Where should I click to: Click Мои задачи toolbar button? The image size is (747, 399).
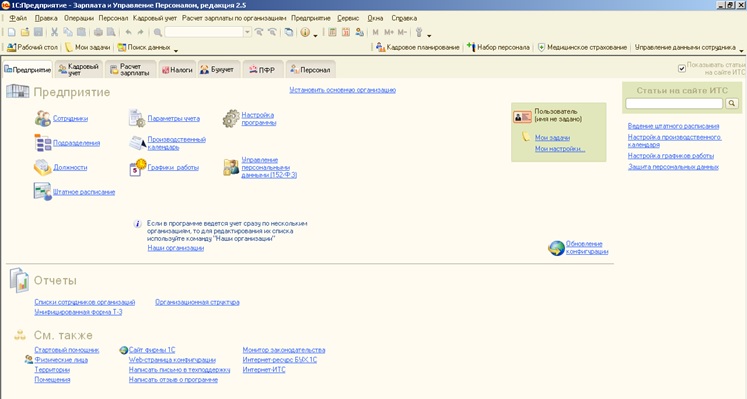pos(87,47)
